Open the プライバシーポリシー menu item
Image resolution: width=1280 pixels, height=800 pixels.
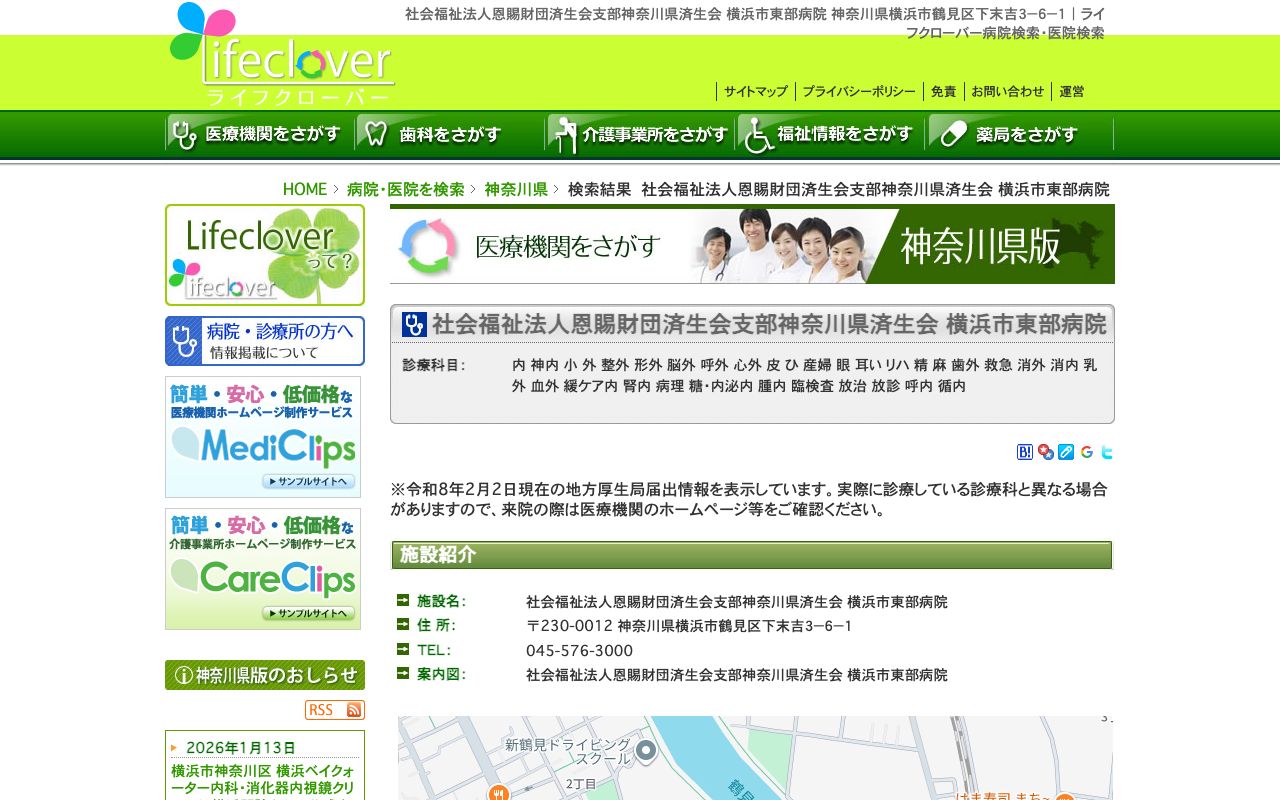[857, 91]
